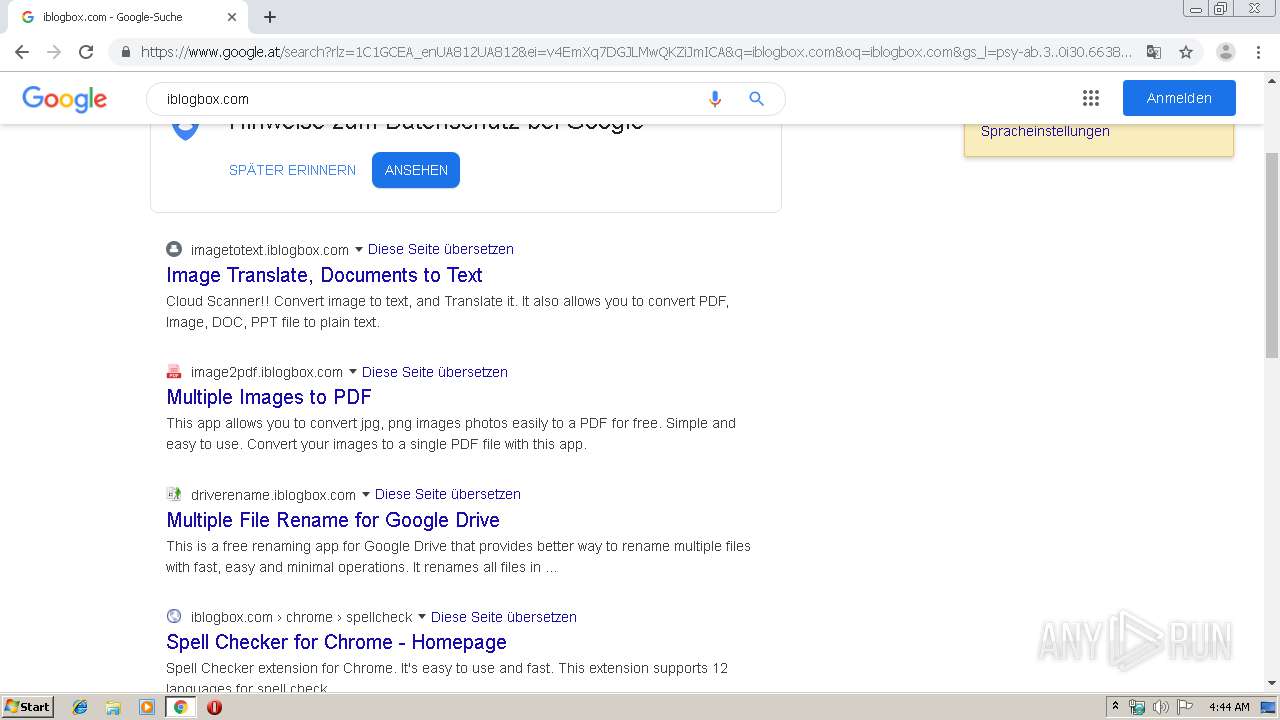The height and width of the screenshot is (720, 1280).
Task: Click the image2pdf PDF favicon
Action: point(174,372)
